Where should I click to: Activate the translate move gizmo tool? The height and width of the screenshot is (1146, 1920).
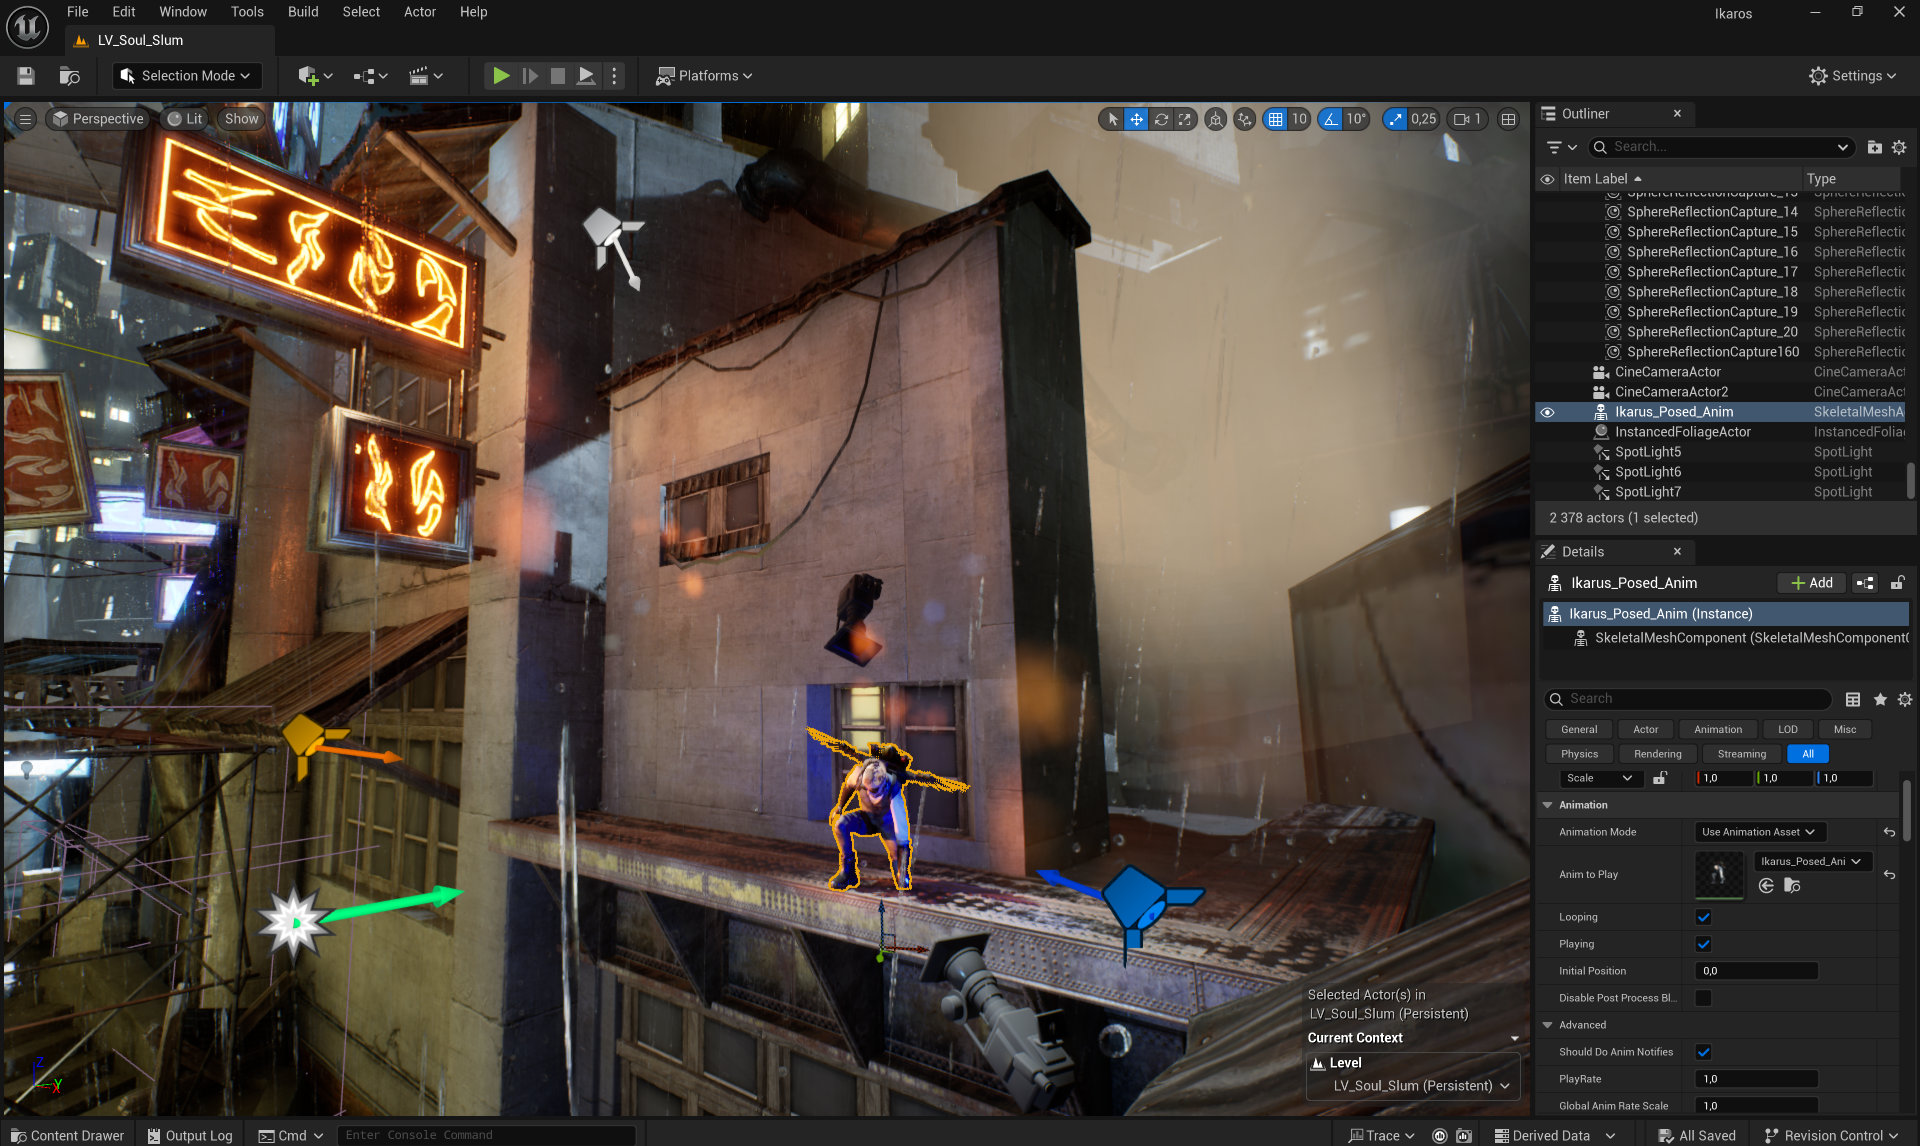pos(1137,119)
